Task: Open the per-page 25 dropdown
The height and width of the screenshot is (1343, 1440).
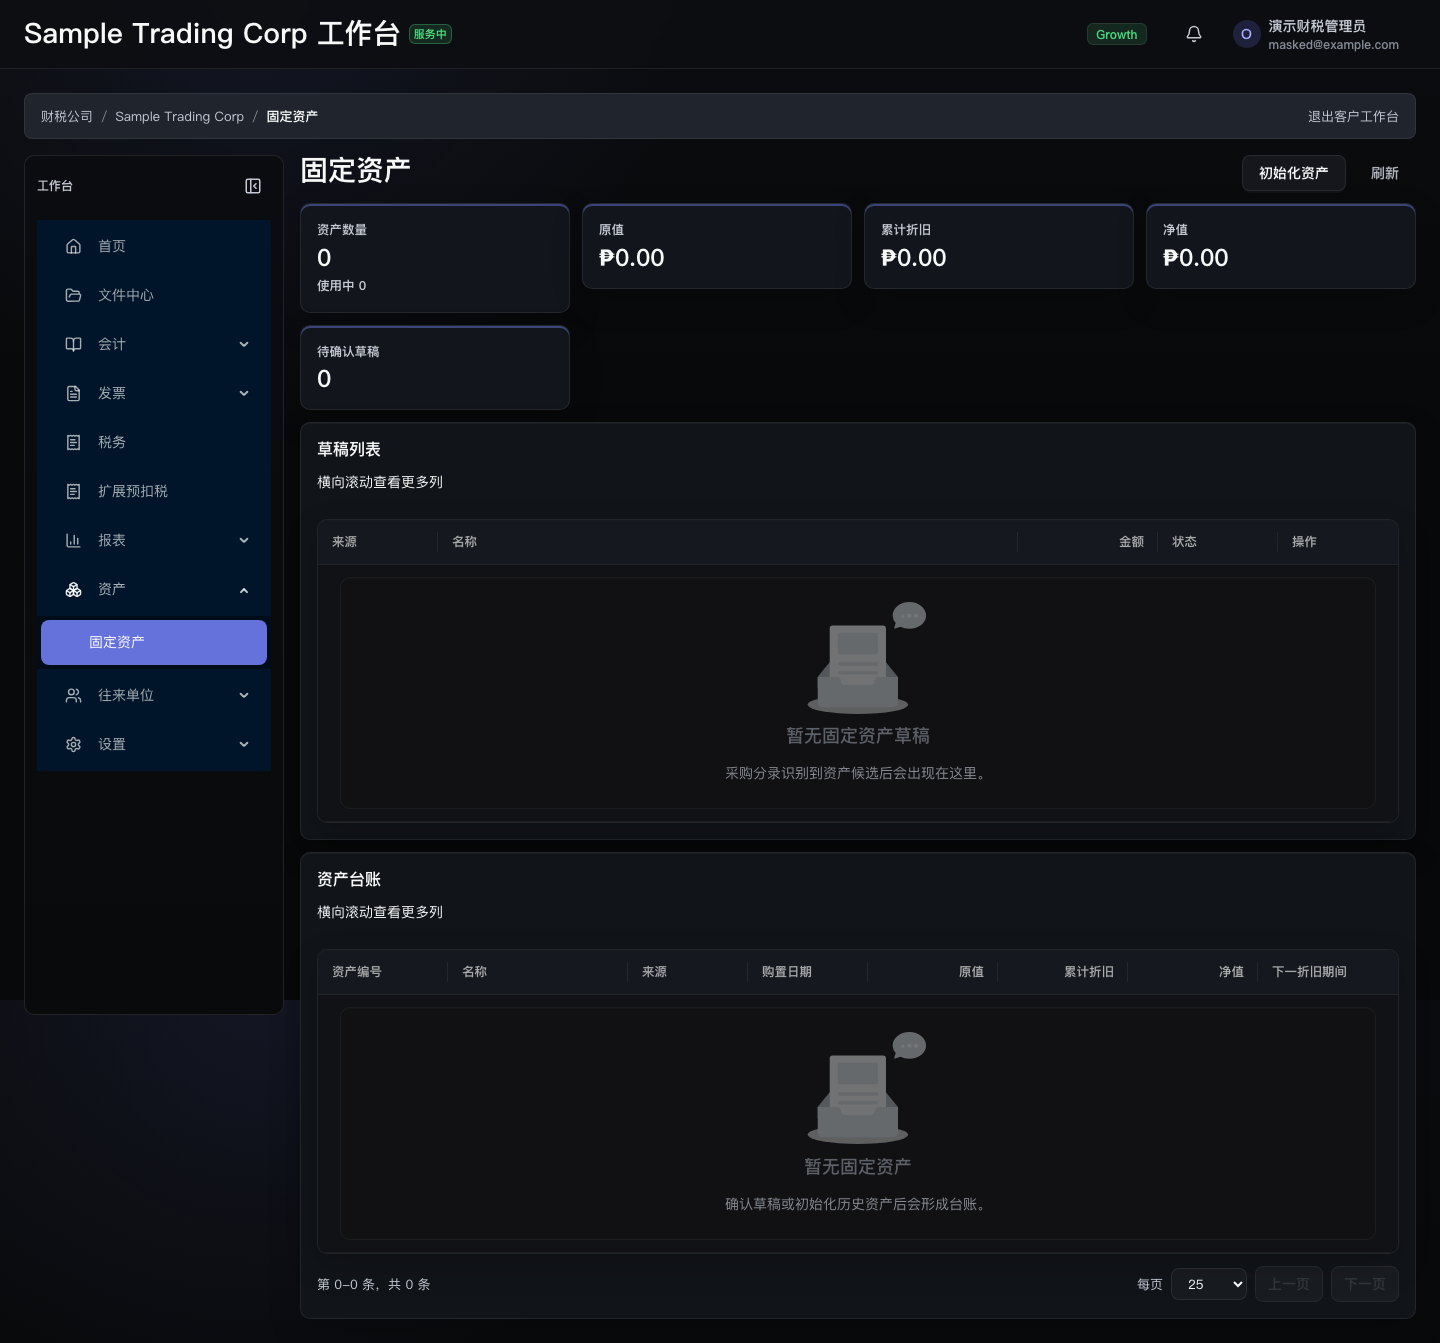Action: [x=1209, y=1284]
